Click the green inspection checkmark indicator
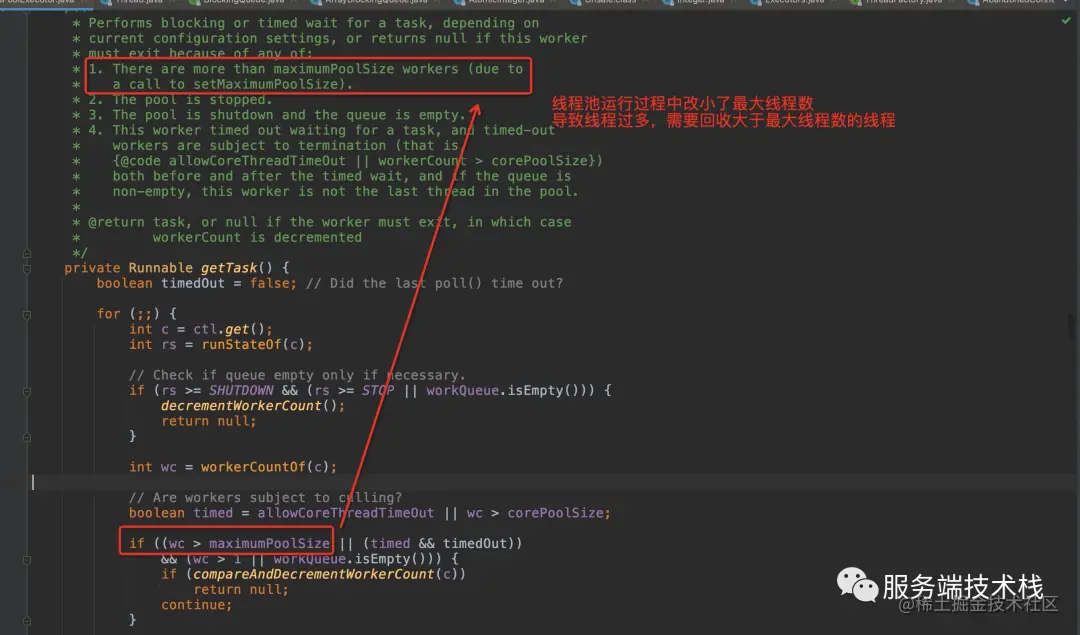 [x=1066, y=21]
